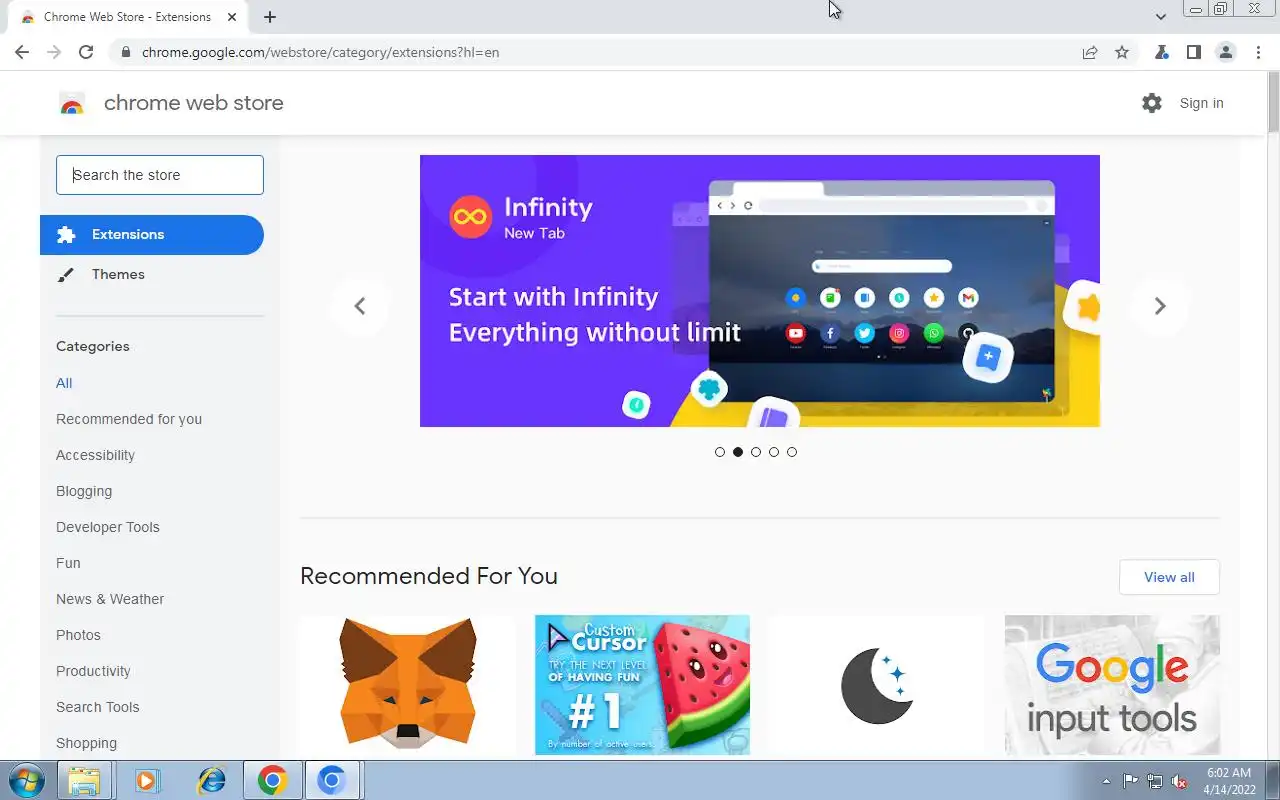Open the clock showing 6:02 AM
Screen dimensions: 1280x800
coord(1229,781)
